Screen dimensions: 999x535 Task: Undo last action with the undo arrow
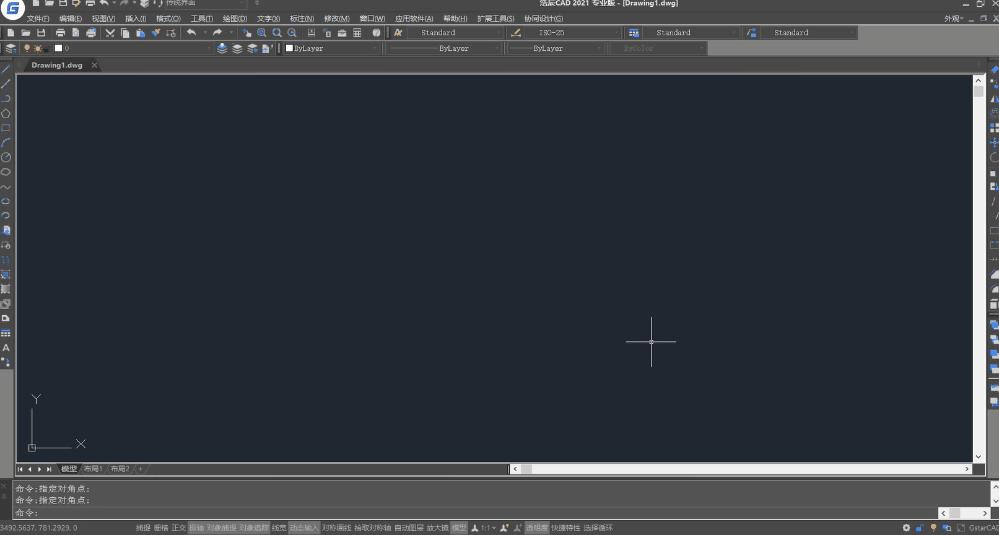coord(191,32)
